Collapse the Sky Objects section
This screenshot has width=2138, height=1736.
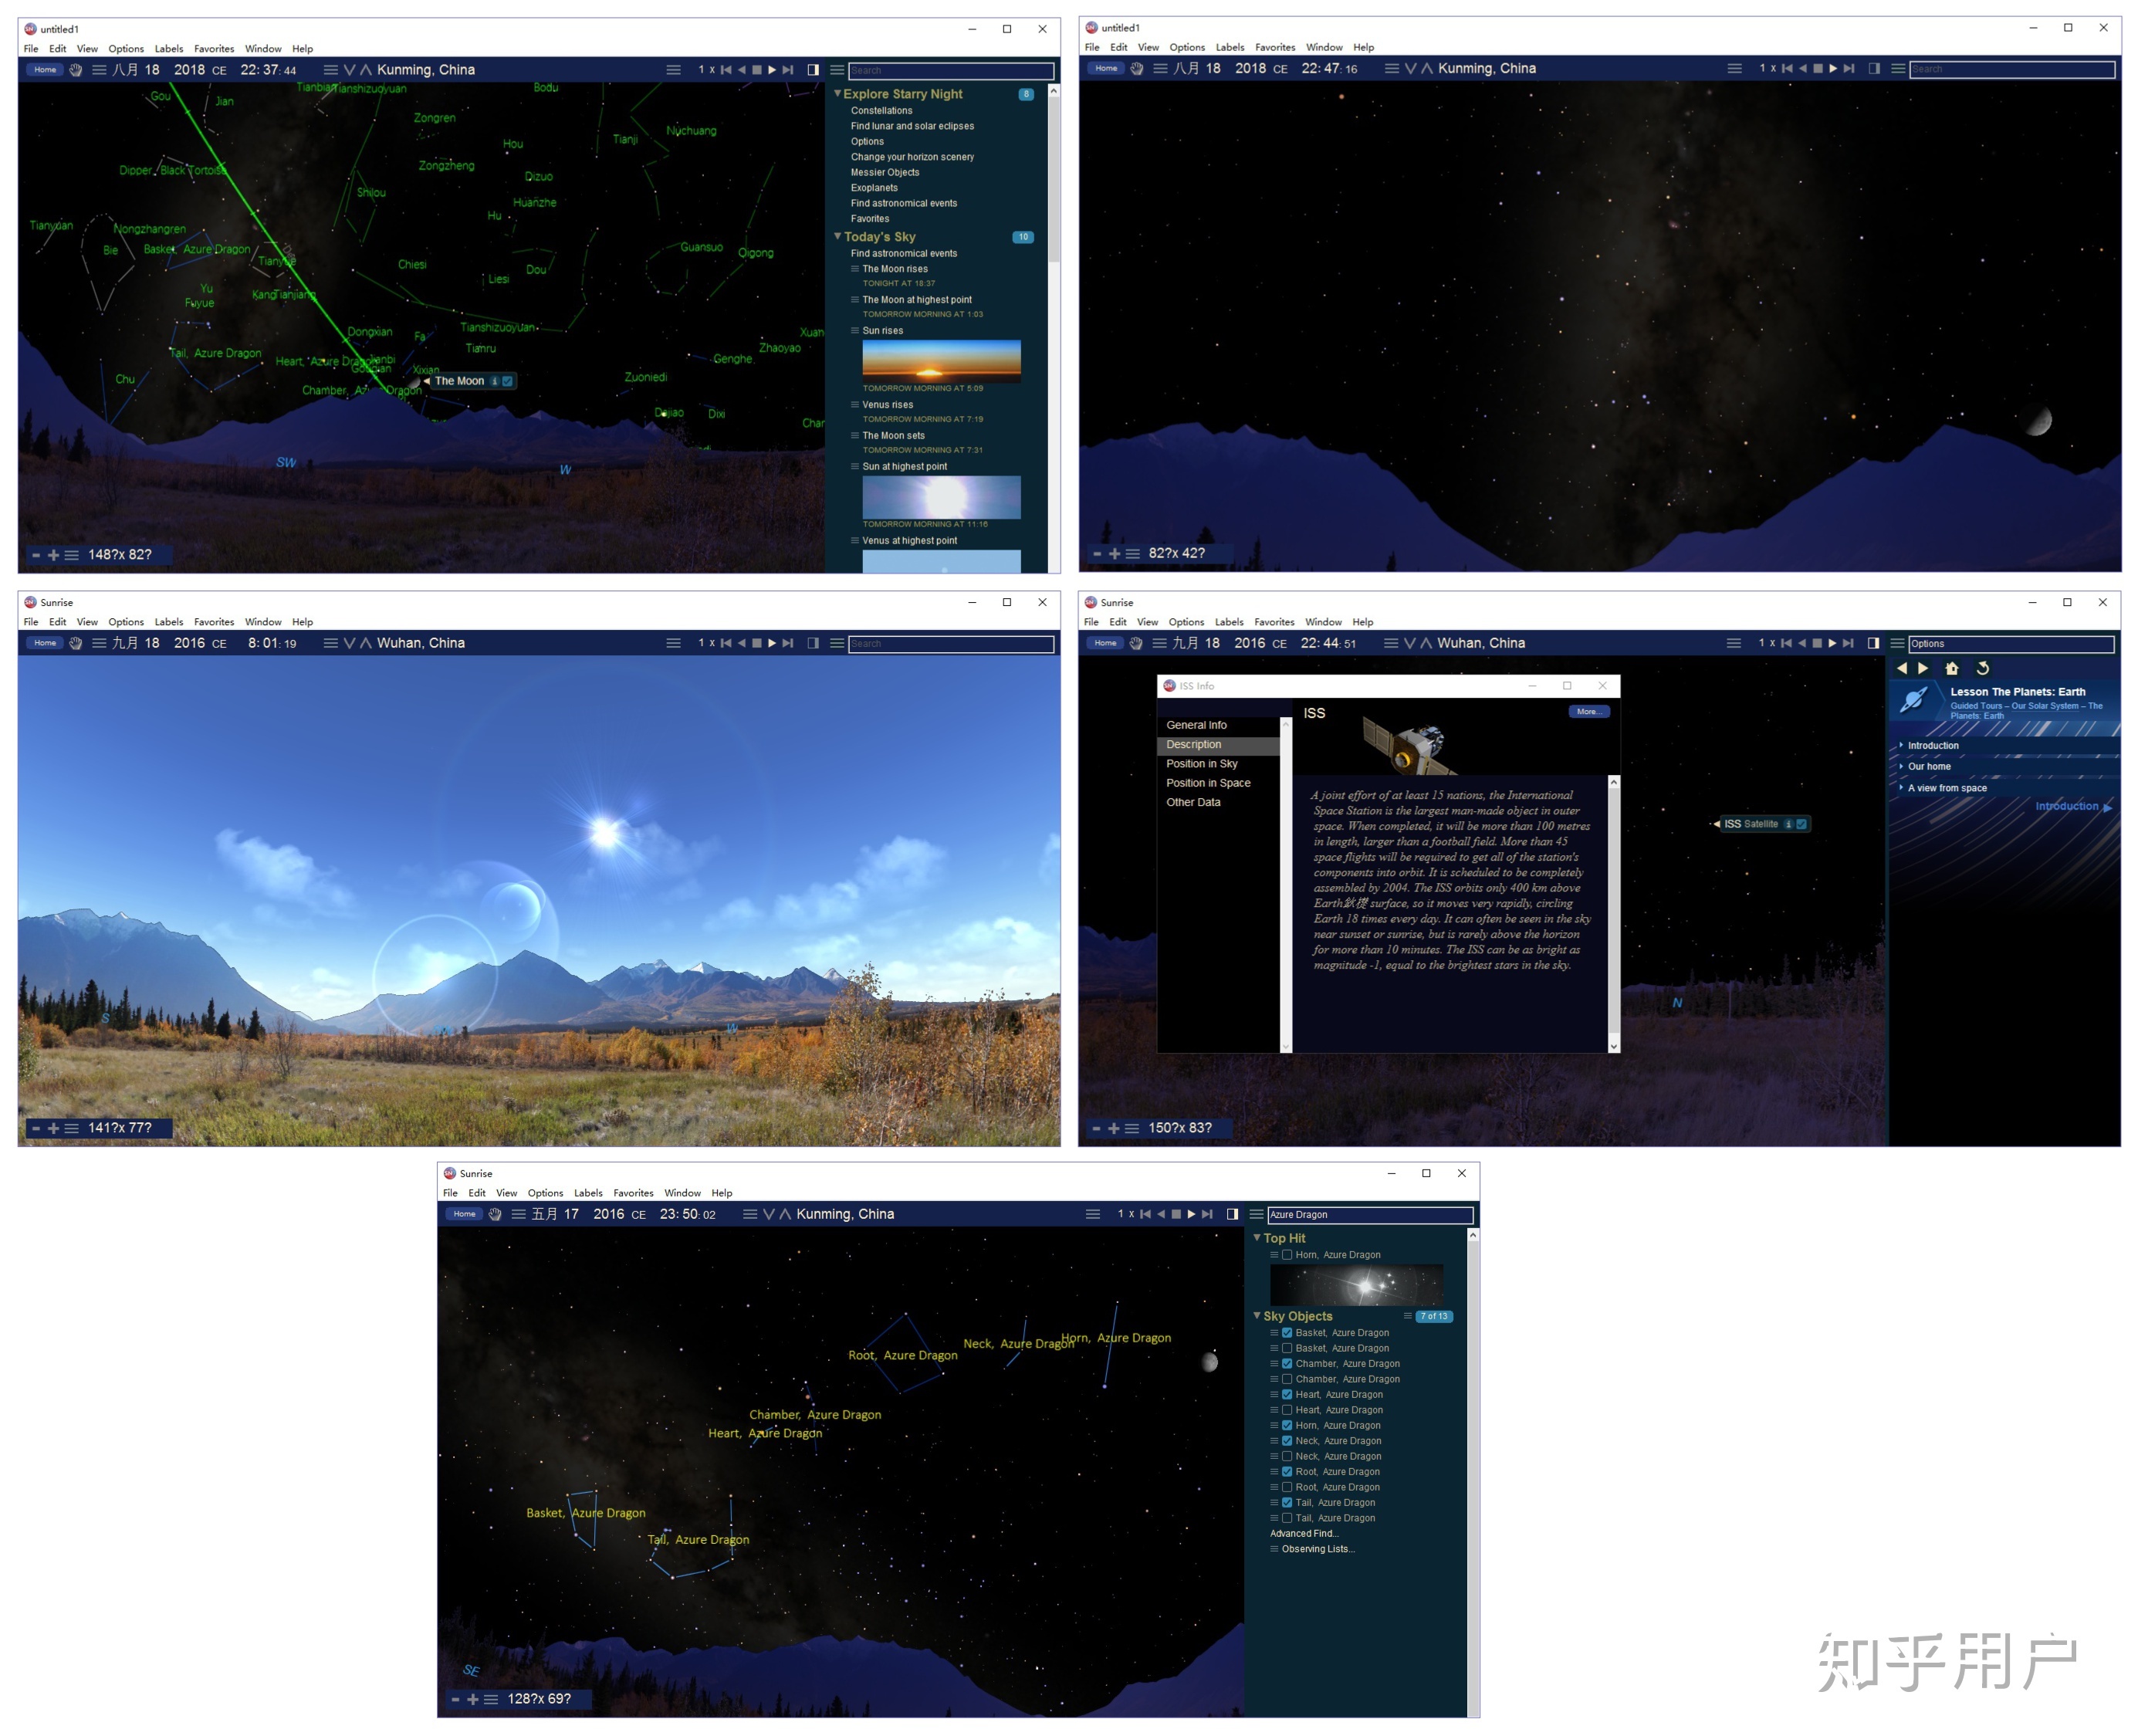click(x=1257, y=1316)
